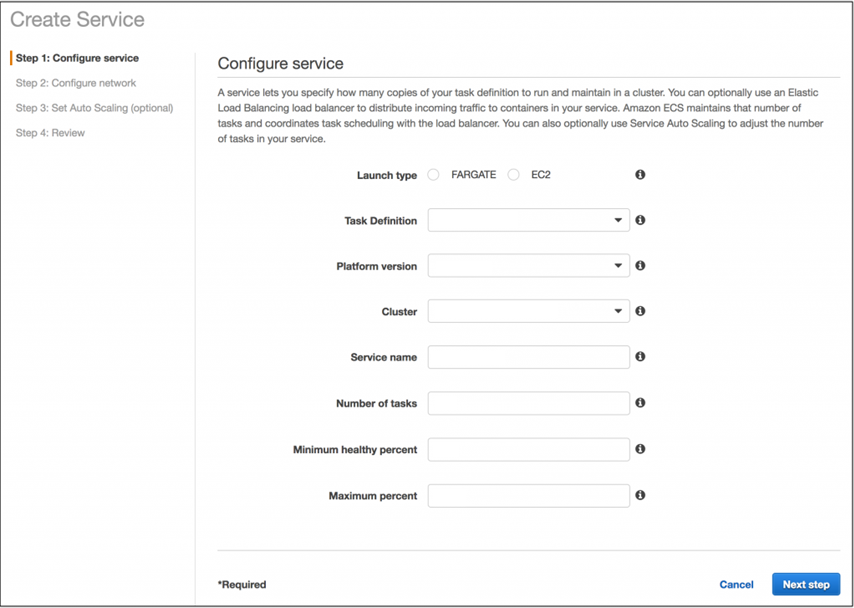Open the Platform version dropdown

coord(528,266)
